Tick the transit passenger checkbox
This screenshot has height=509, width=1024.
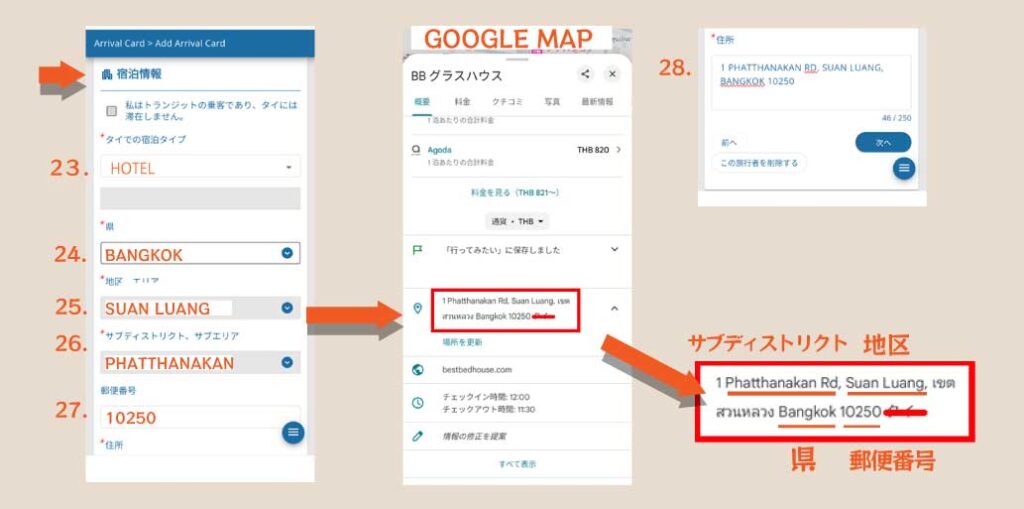112,110
